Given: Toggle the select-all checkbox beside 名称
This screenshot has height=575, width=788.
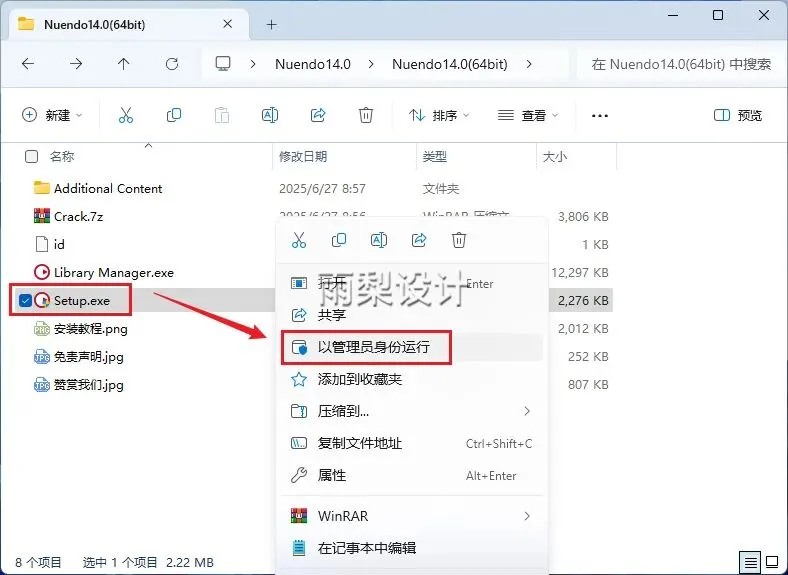Looking at the screenshot, I should tap(31, 156).
